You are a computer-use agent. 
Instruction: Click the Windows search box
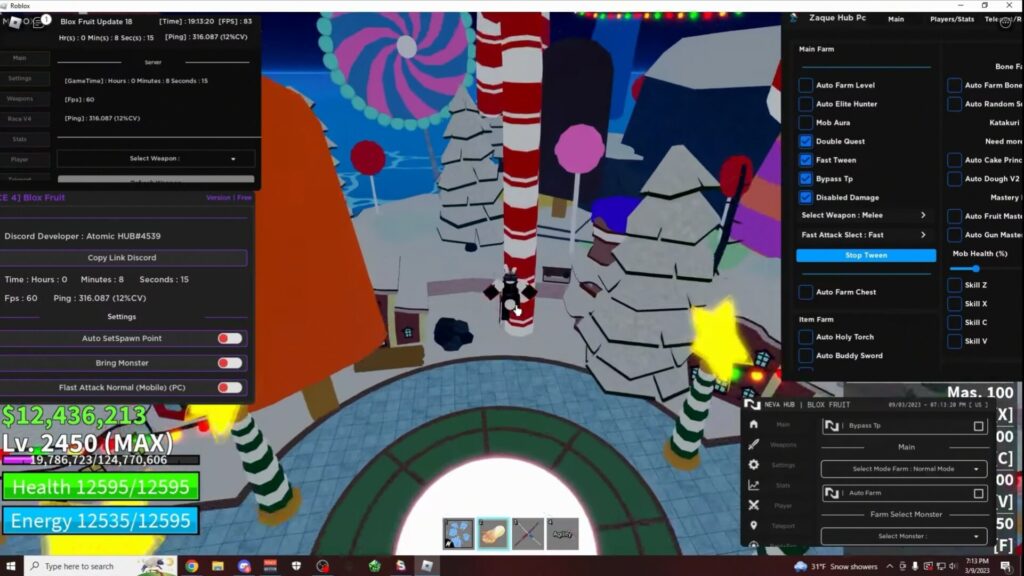tap(100, 566)
